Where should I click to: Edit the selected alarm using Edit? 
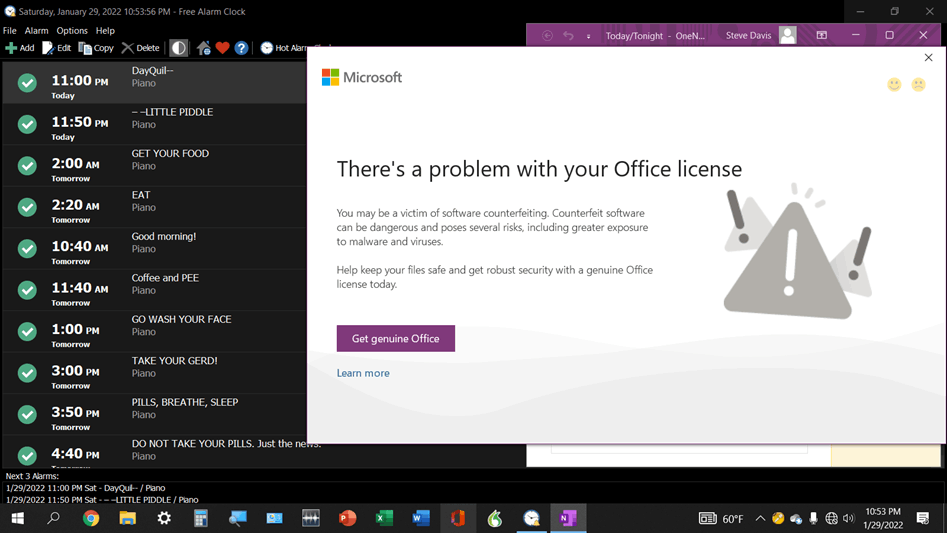pyautogui.click(x=57, y=48)
